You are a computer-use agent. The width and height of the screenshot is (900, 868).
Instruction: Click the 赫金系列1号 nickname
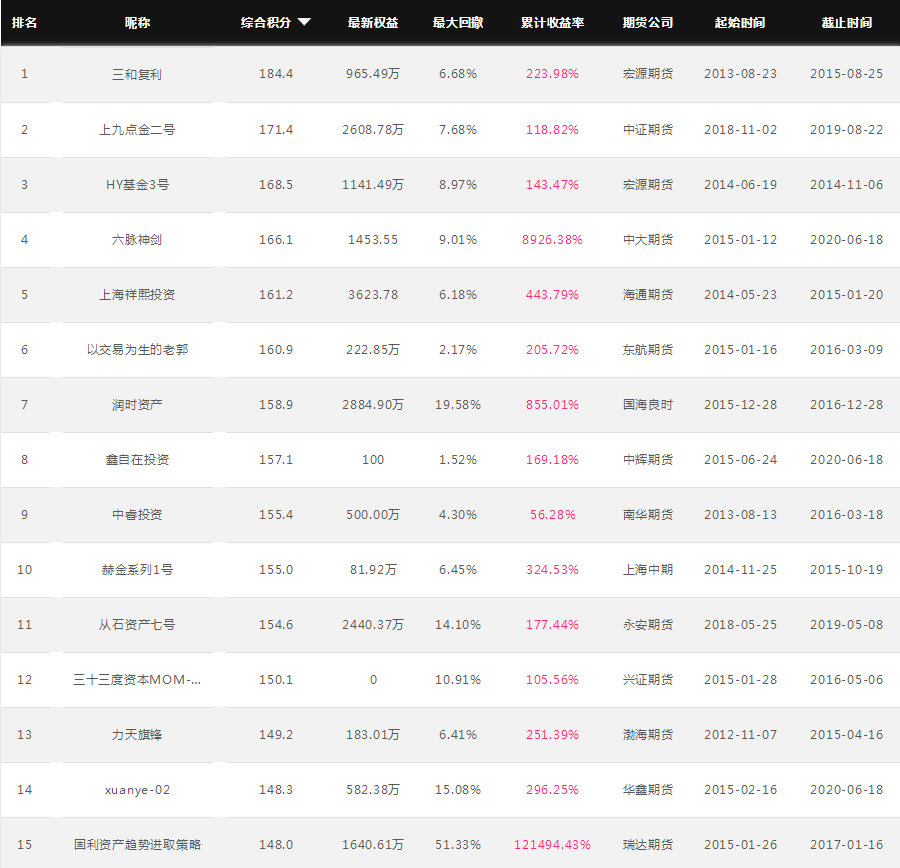(x=137, y=569)
